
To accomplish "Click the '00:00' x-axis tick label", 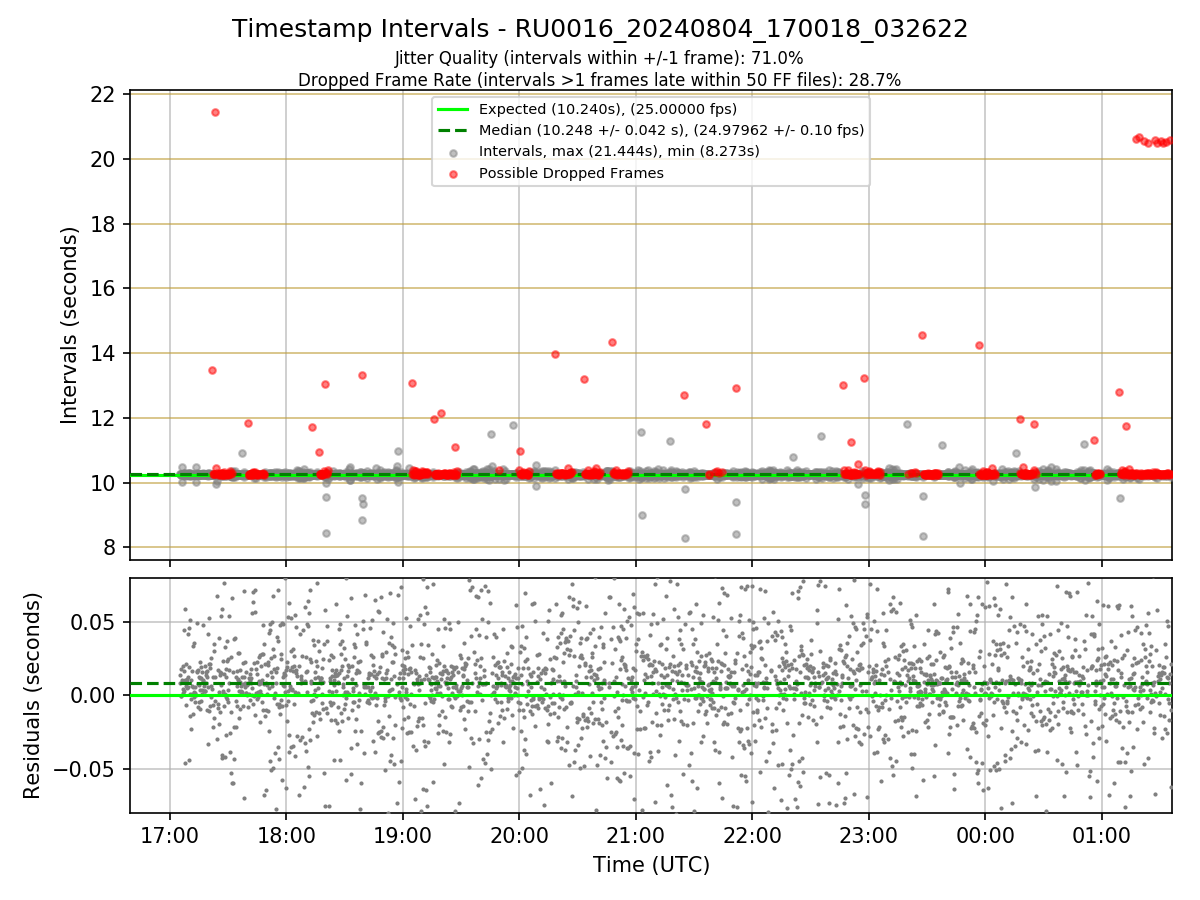I will (x=985, y=835).
